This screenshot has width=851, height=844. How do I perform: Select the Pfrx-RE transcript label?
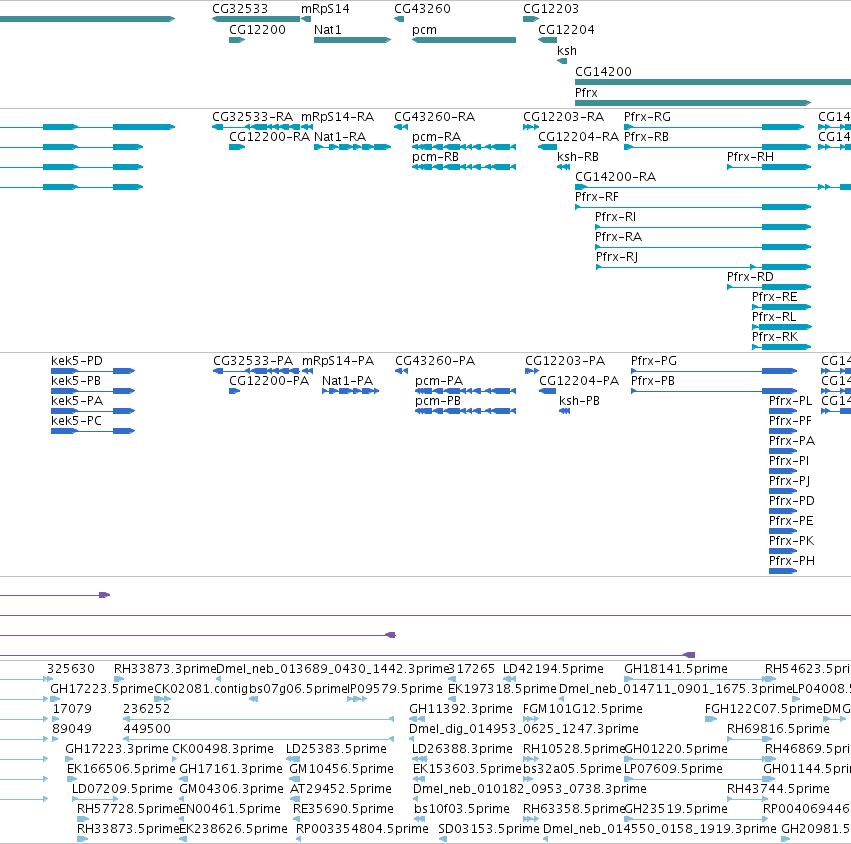[774, 297]
